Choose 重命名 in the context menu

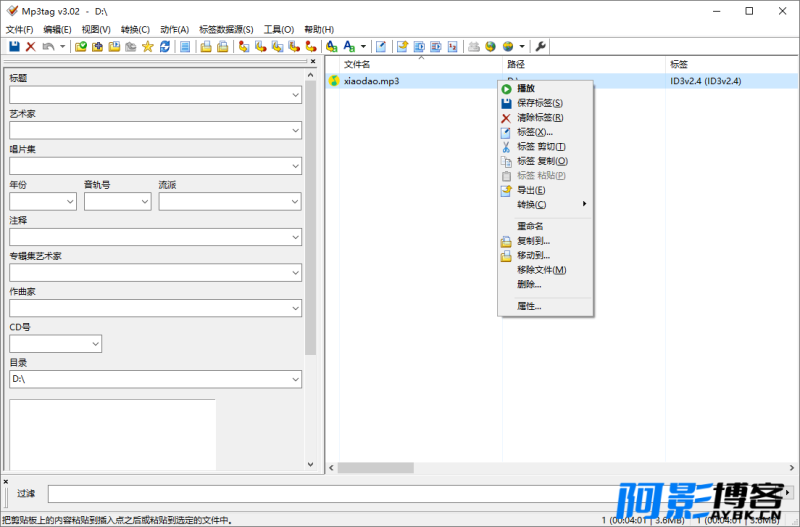click(x=545, y=226)
